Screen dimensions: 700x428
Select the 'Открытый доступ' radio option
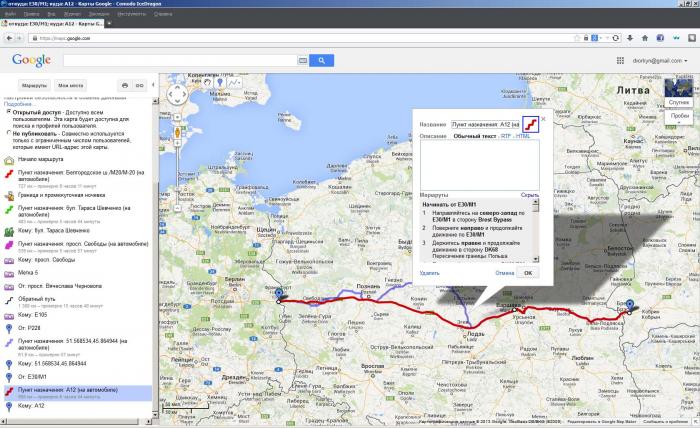point(8,113)
